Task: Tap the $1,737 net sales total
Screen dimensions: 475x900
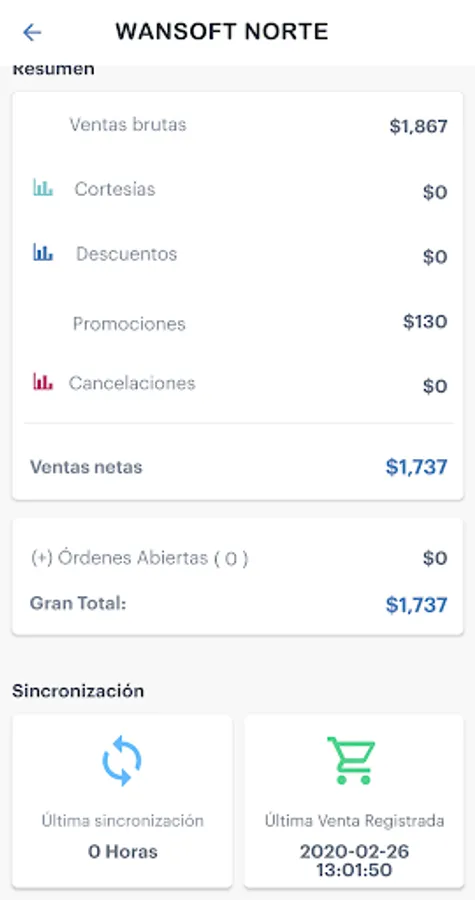Action: tap(416, 467)
